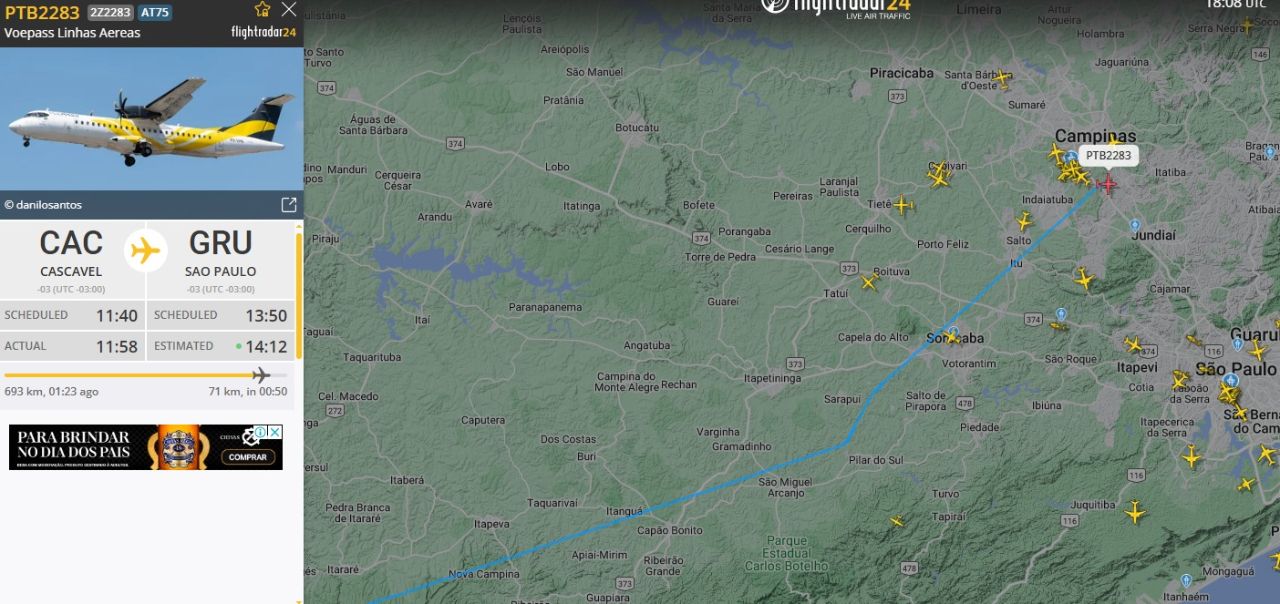The height and width of the screenshot is (604, 1280).
Task: Click the yellow aircraft near Juquitiba
Action: coord(1135,512)
